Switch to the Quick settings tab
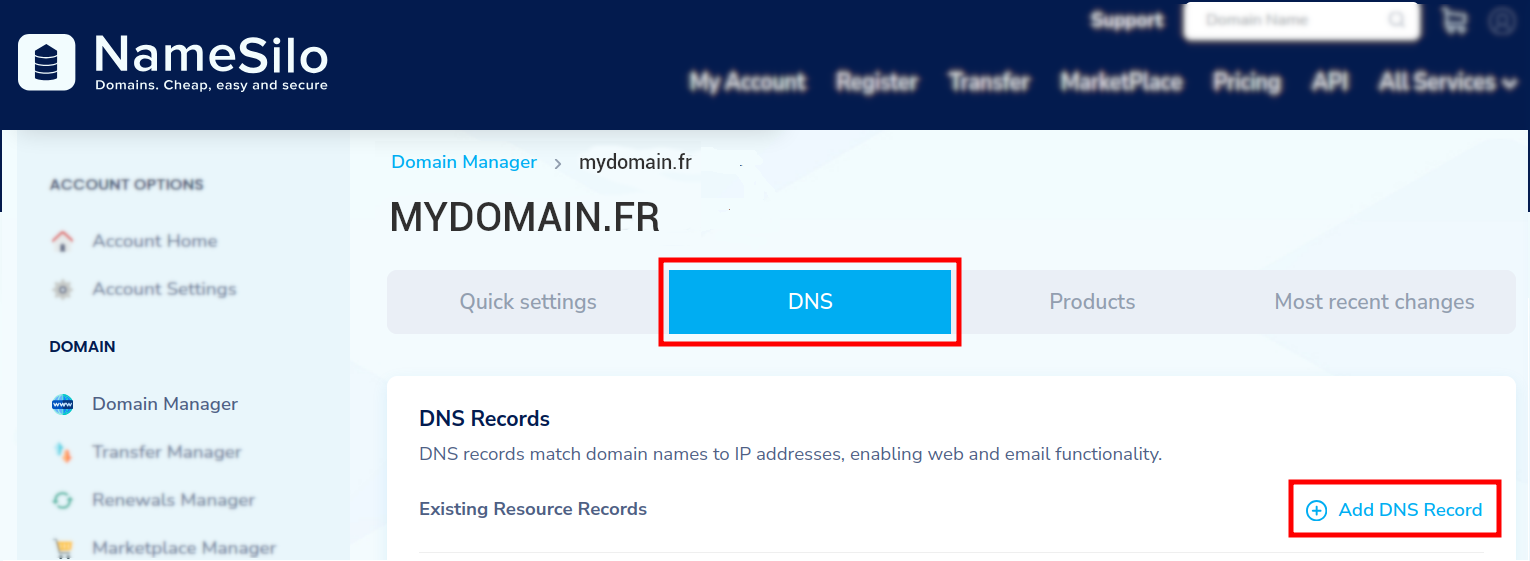Image resolution: width=1530 pixels, height=561 pixels. 528,302
